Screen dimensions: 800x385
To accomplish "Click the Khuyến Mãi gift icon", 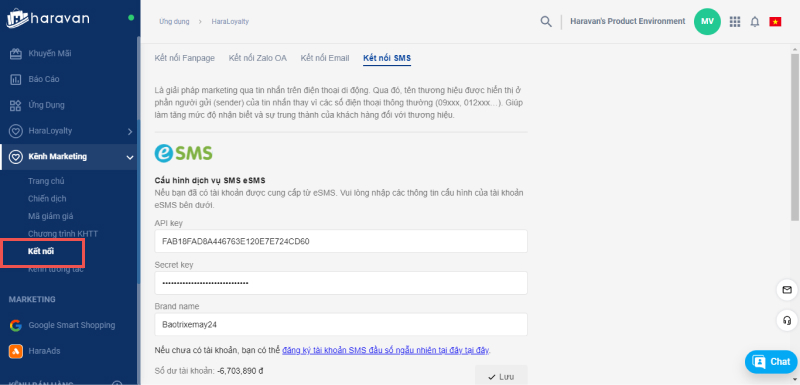I will [16, 54].
